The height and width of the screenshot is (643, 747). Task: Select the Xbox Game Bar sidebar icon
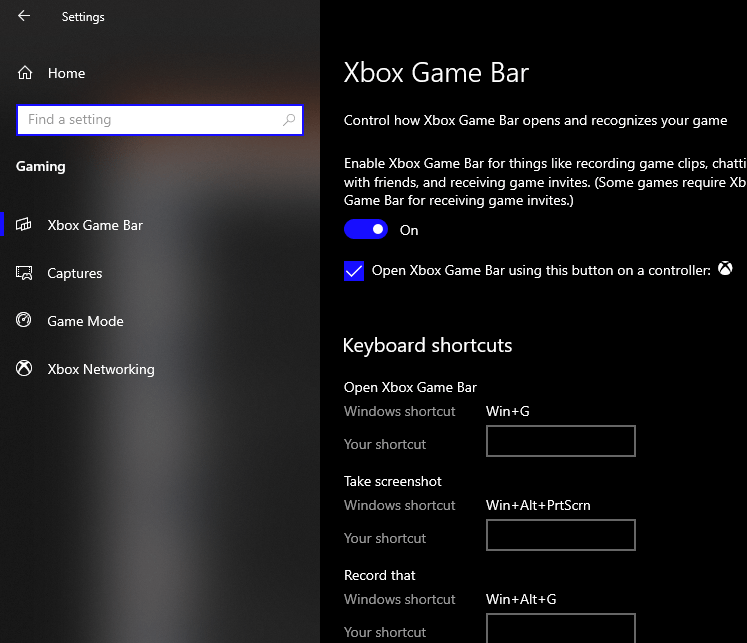23,224
